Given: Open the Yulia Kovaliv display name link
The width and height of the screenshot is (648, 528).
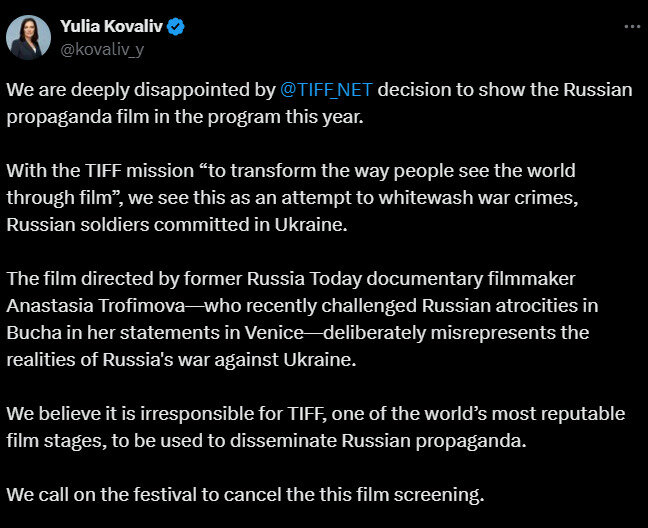Looking at the screenshot, I should [x=112, y=26].
